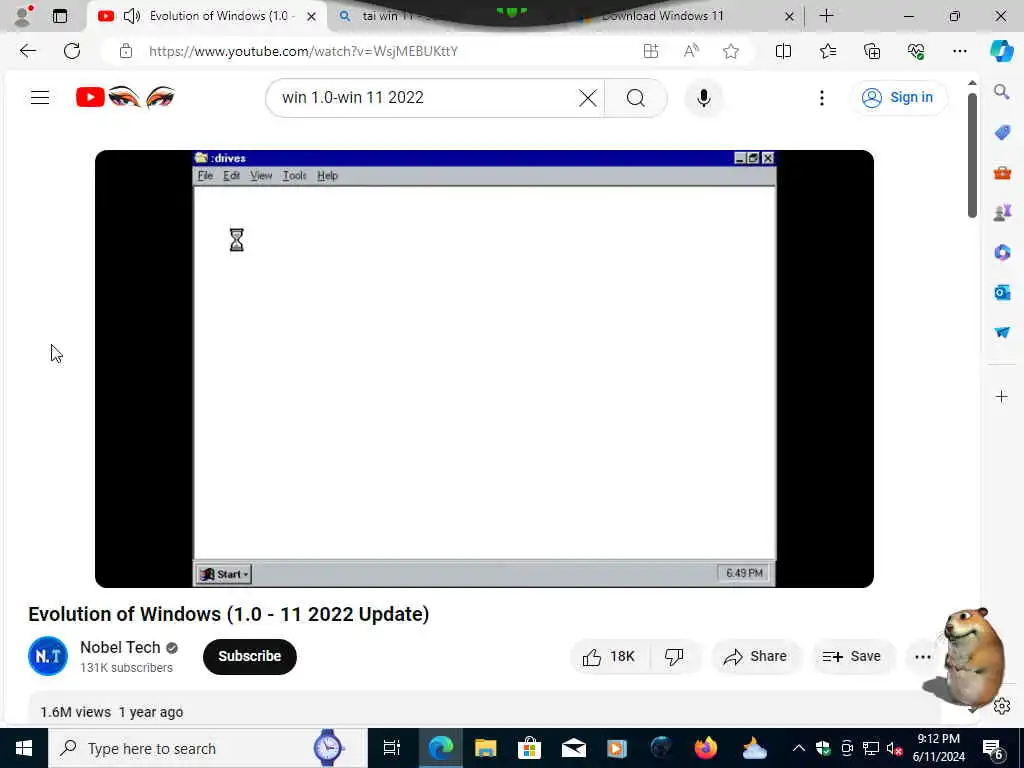This screenshot has width=1024, height=768.
Task: Show hidden system tray icons
Action: tap(798, 748)
